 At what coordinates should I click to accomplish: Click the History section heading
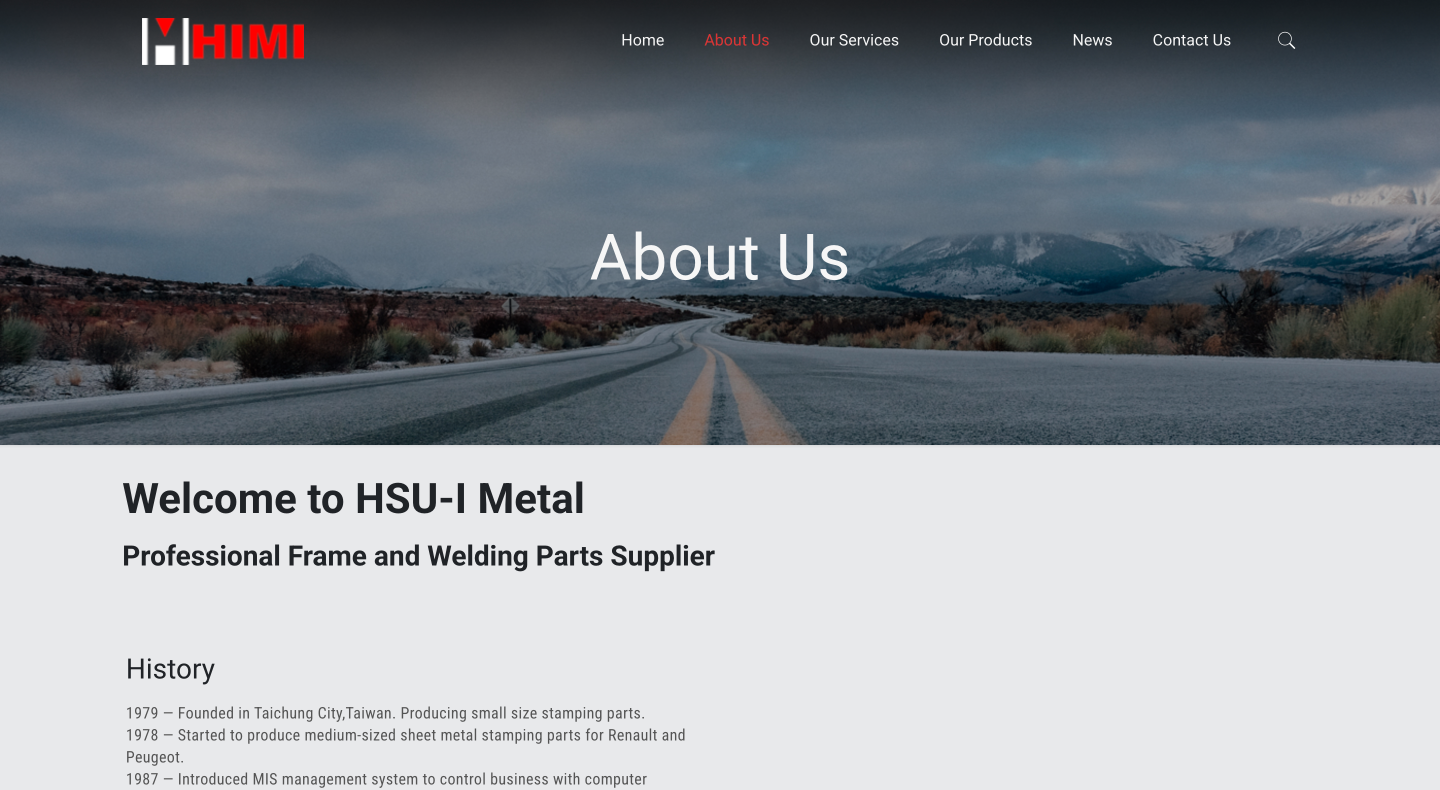[170, 669]
